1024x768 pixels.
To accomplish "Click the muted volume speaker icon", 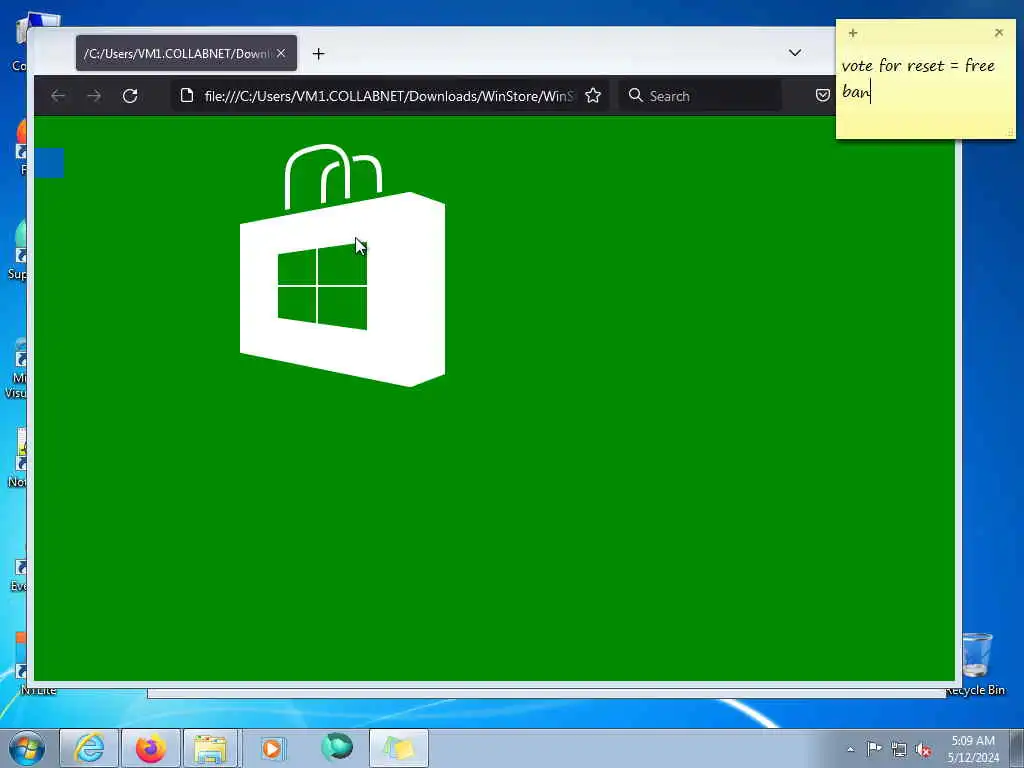I will (923, 750).
